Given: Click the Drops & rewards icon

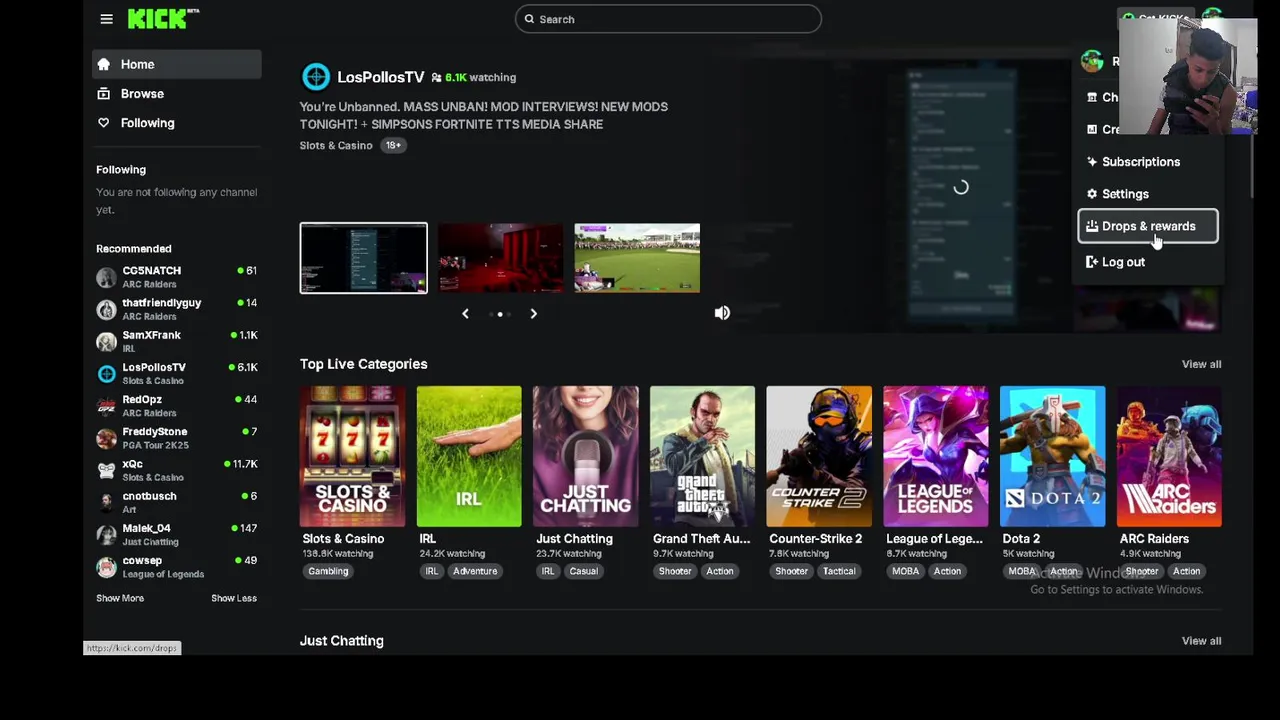Looking at the screenshot, I should (1092, 226).
